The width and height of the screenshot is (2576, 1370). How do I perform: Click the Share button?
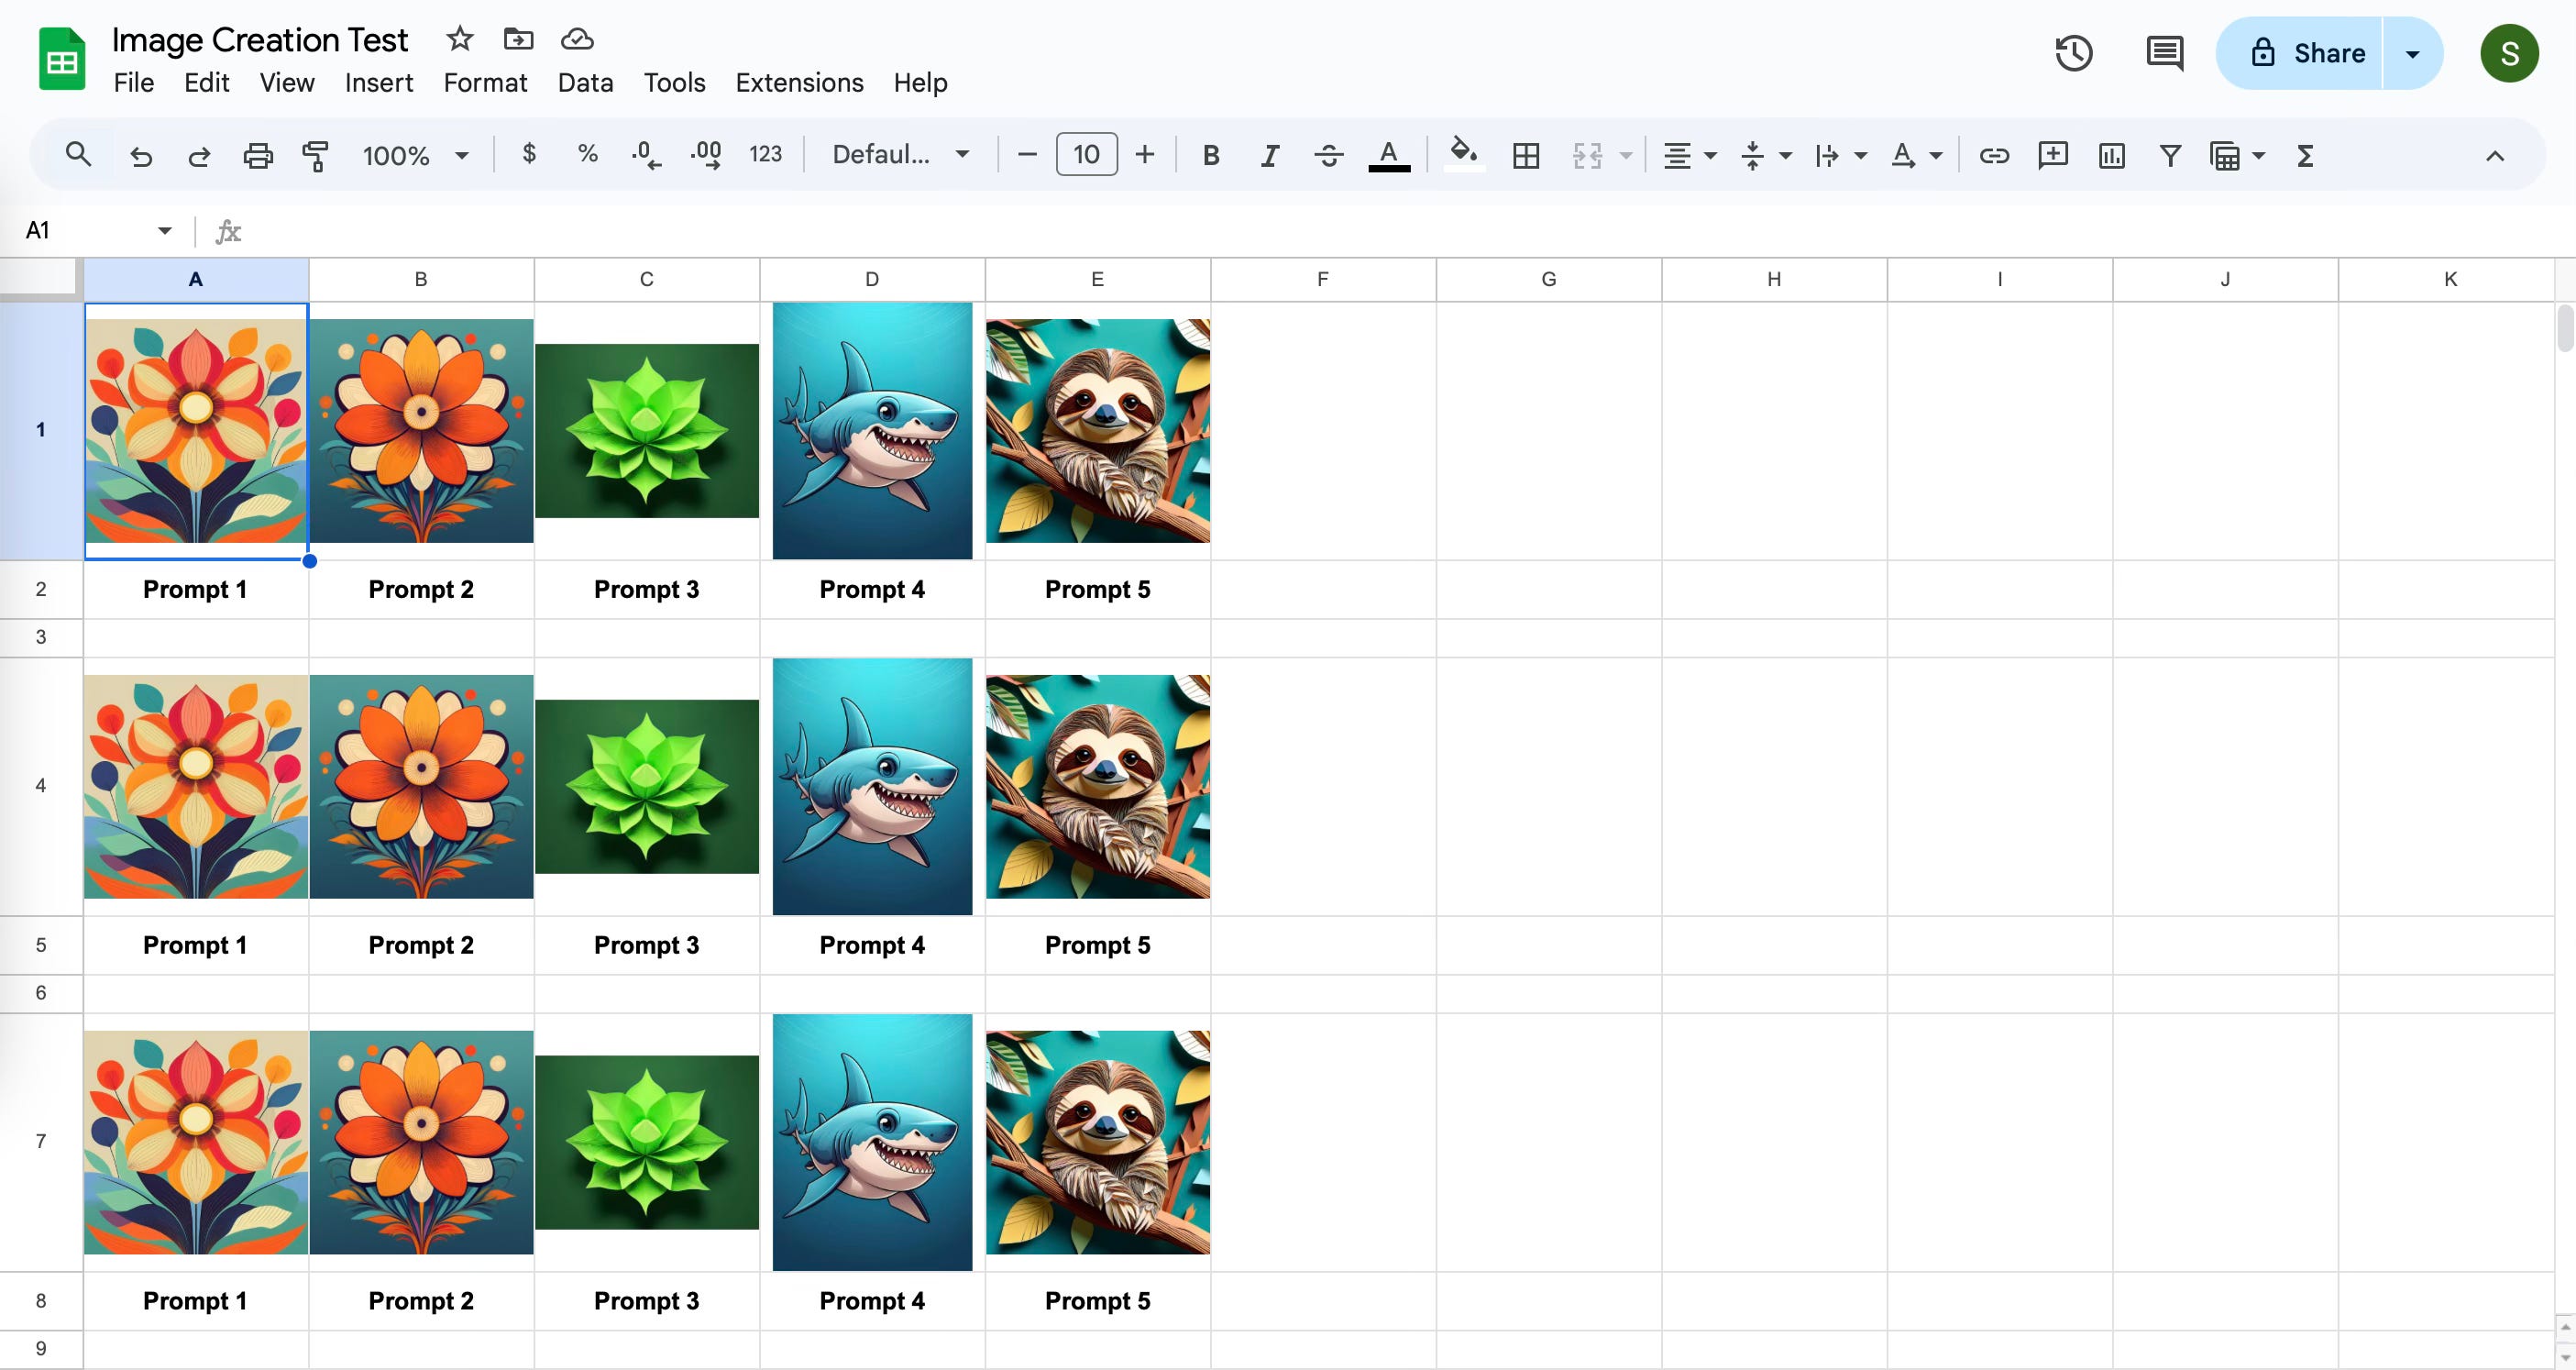tap(2299, 53)
